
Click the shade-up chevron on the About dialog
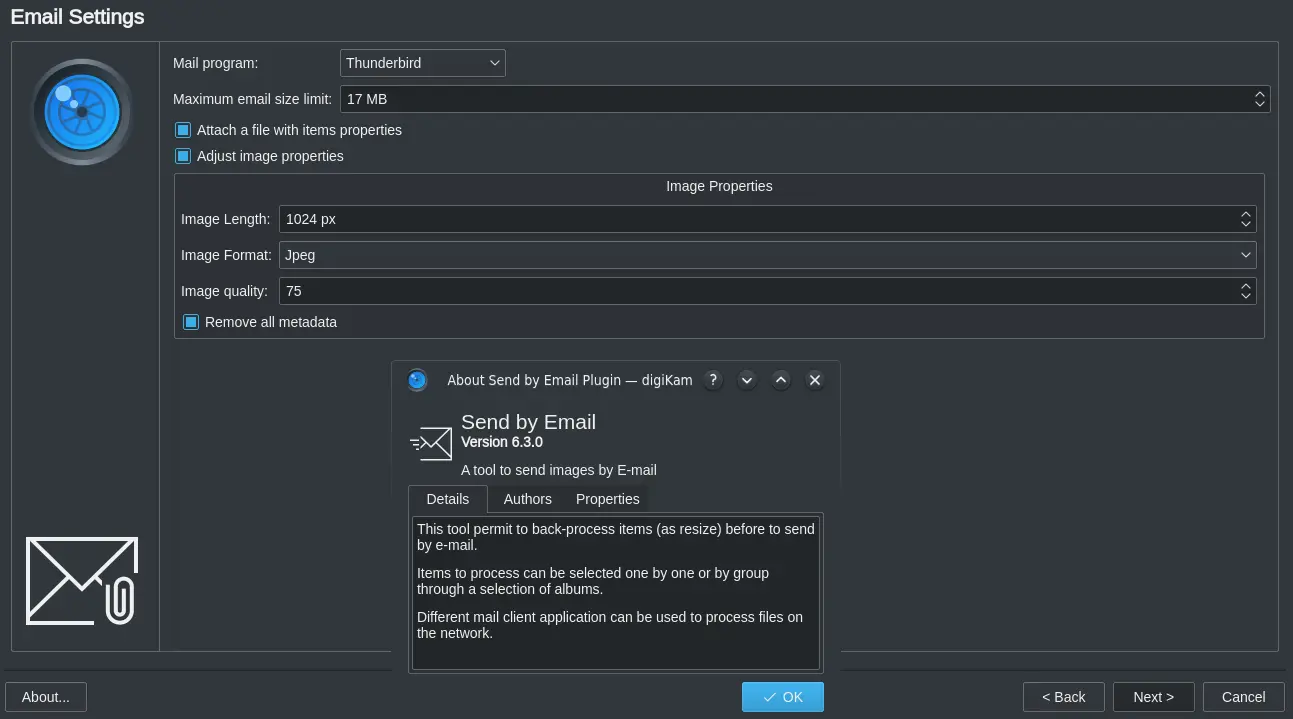(781, 380)
